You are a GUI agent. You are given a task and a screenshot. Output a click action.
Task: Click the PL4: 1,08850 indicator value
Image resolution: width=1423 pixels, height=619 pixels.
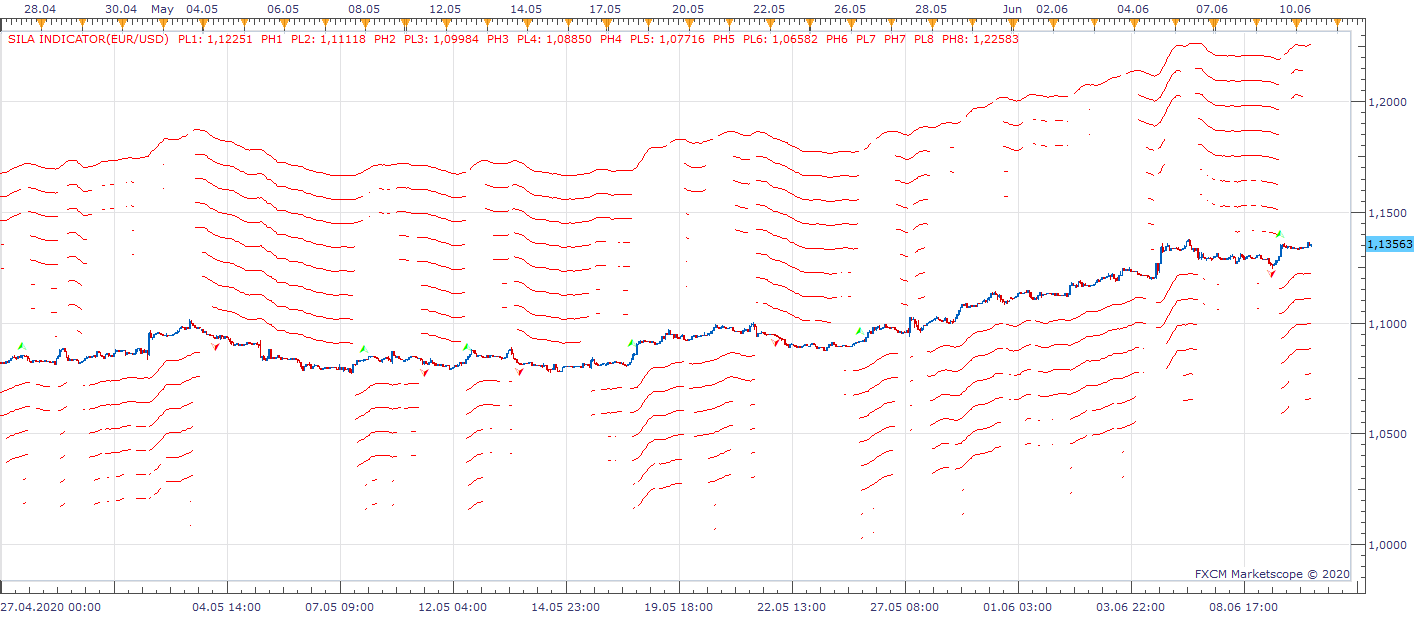pyautogui.click(x=554, y=40)
